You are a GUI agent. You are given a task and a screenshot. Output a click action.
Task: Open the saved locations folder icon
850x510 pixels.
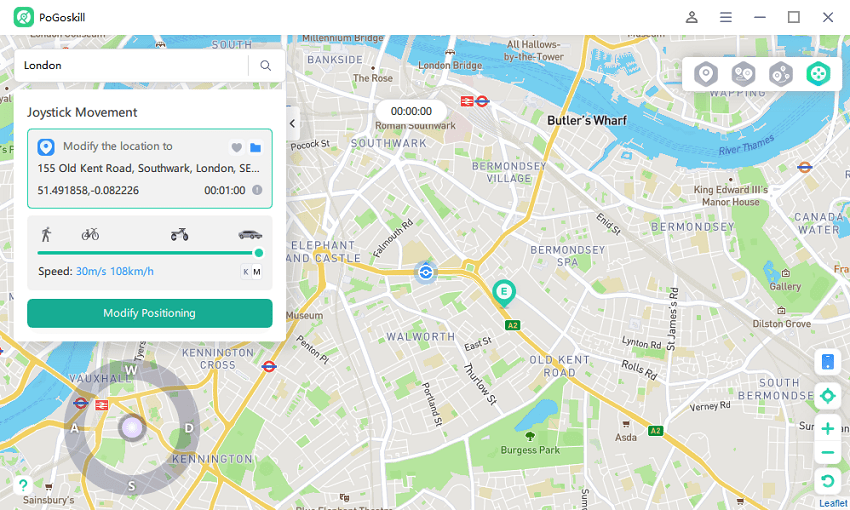click(x=255, y=147)
